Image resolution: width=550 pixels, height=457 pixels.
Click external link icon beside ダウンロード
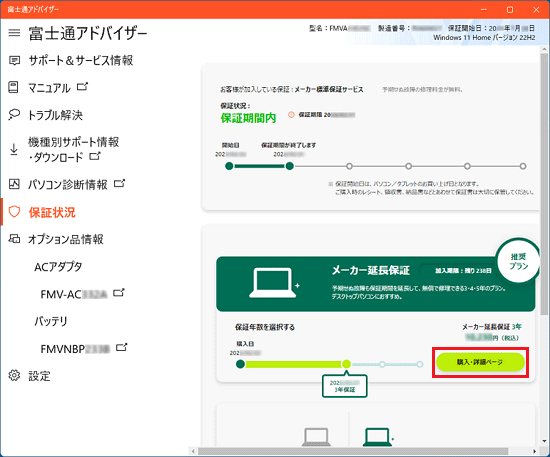pos(95,156)
